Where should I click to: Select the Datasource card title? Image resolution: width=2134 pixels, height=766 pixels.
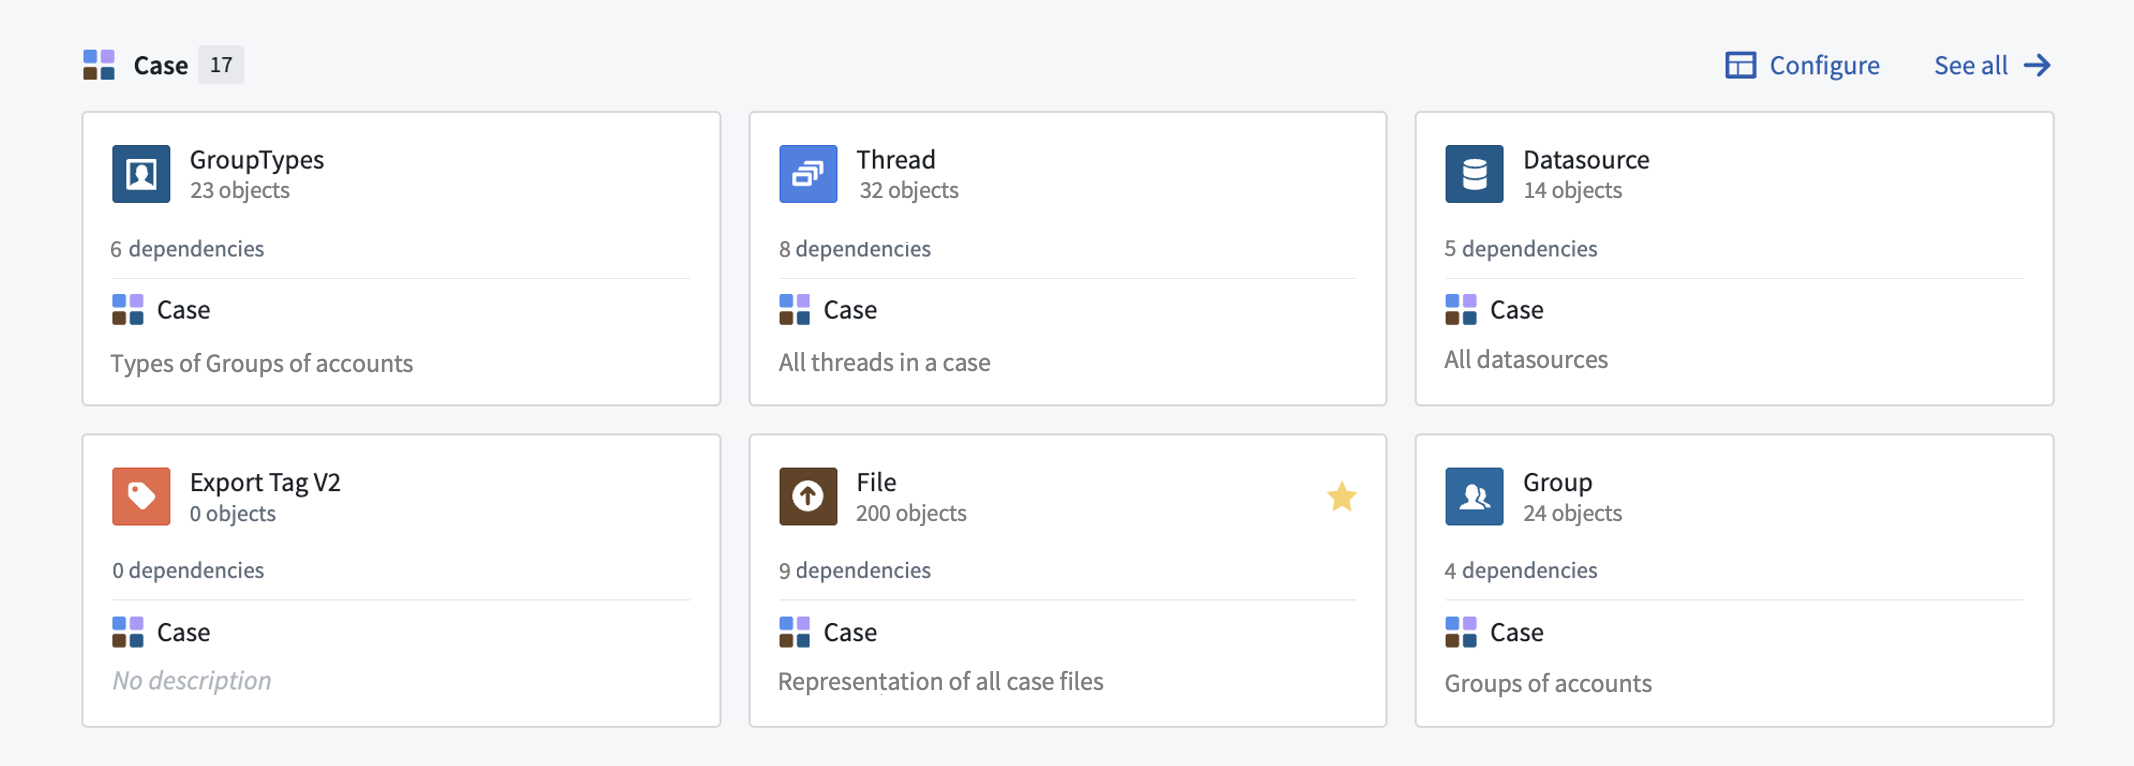[x=1586, y=159]
